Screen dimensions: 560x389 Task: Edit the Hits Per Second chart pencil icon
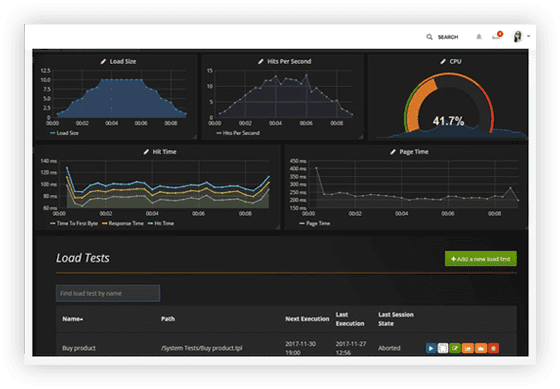261,61
